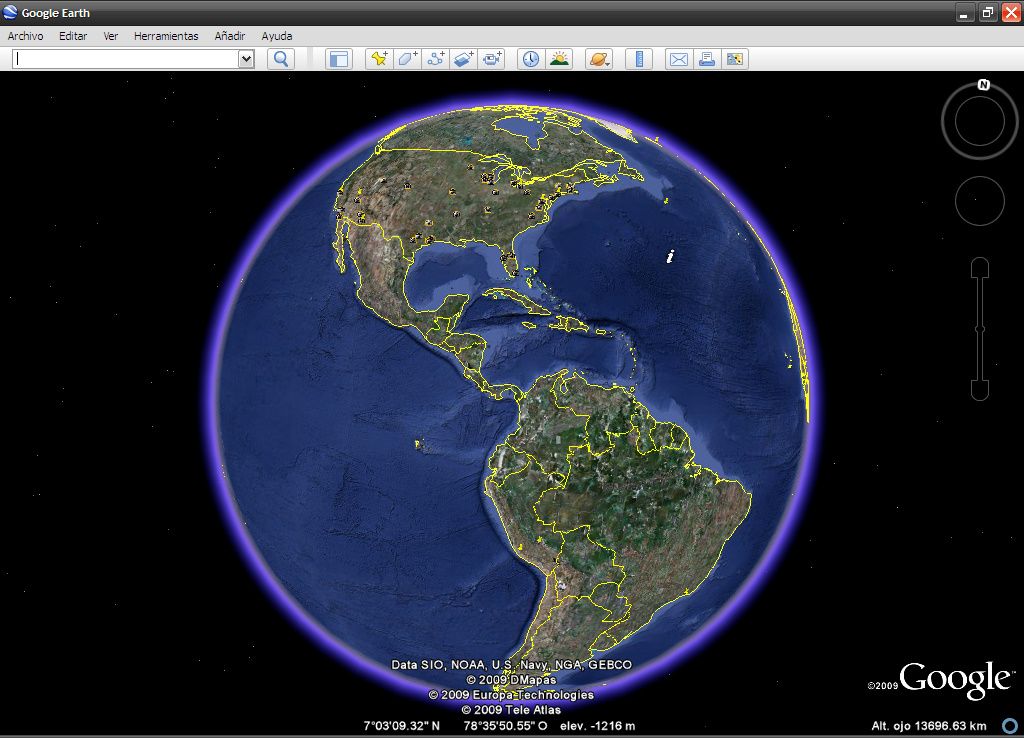Start recording a tour with the camera icon
The image size is (1024, 738).
[492, 59]
